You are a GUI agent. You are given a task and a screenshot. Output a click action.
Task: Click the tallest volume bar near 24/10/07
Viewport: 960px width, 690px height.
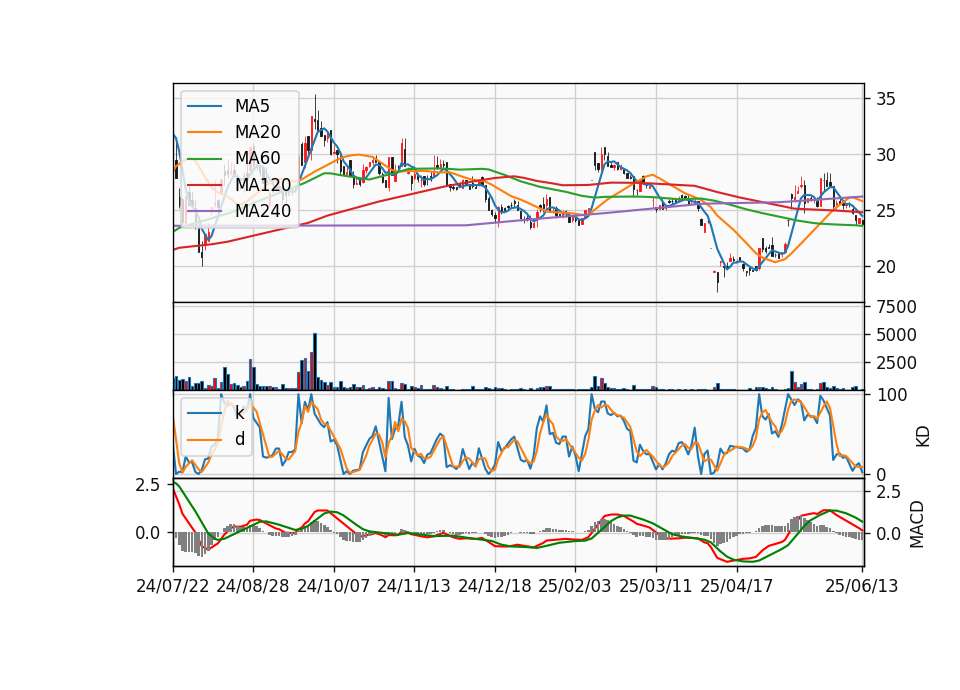[x=315, y=362]
